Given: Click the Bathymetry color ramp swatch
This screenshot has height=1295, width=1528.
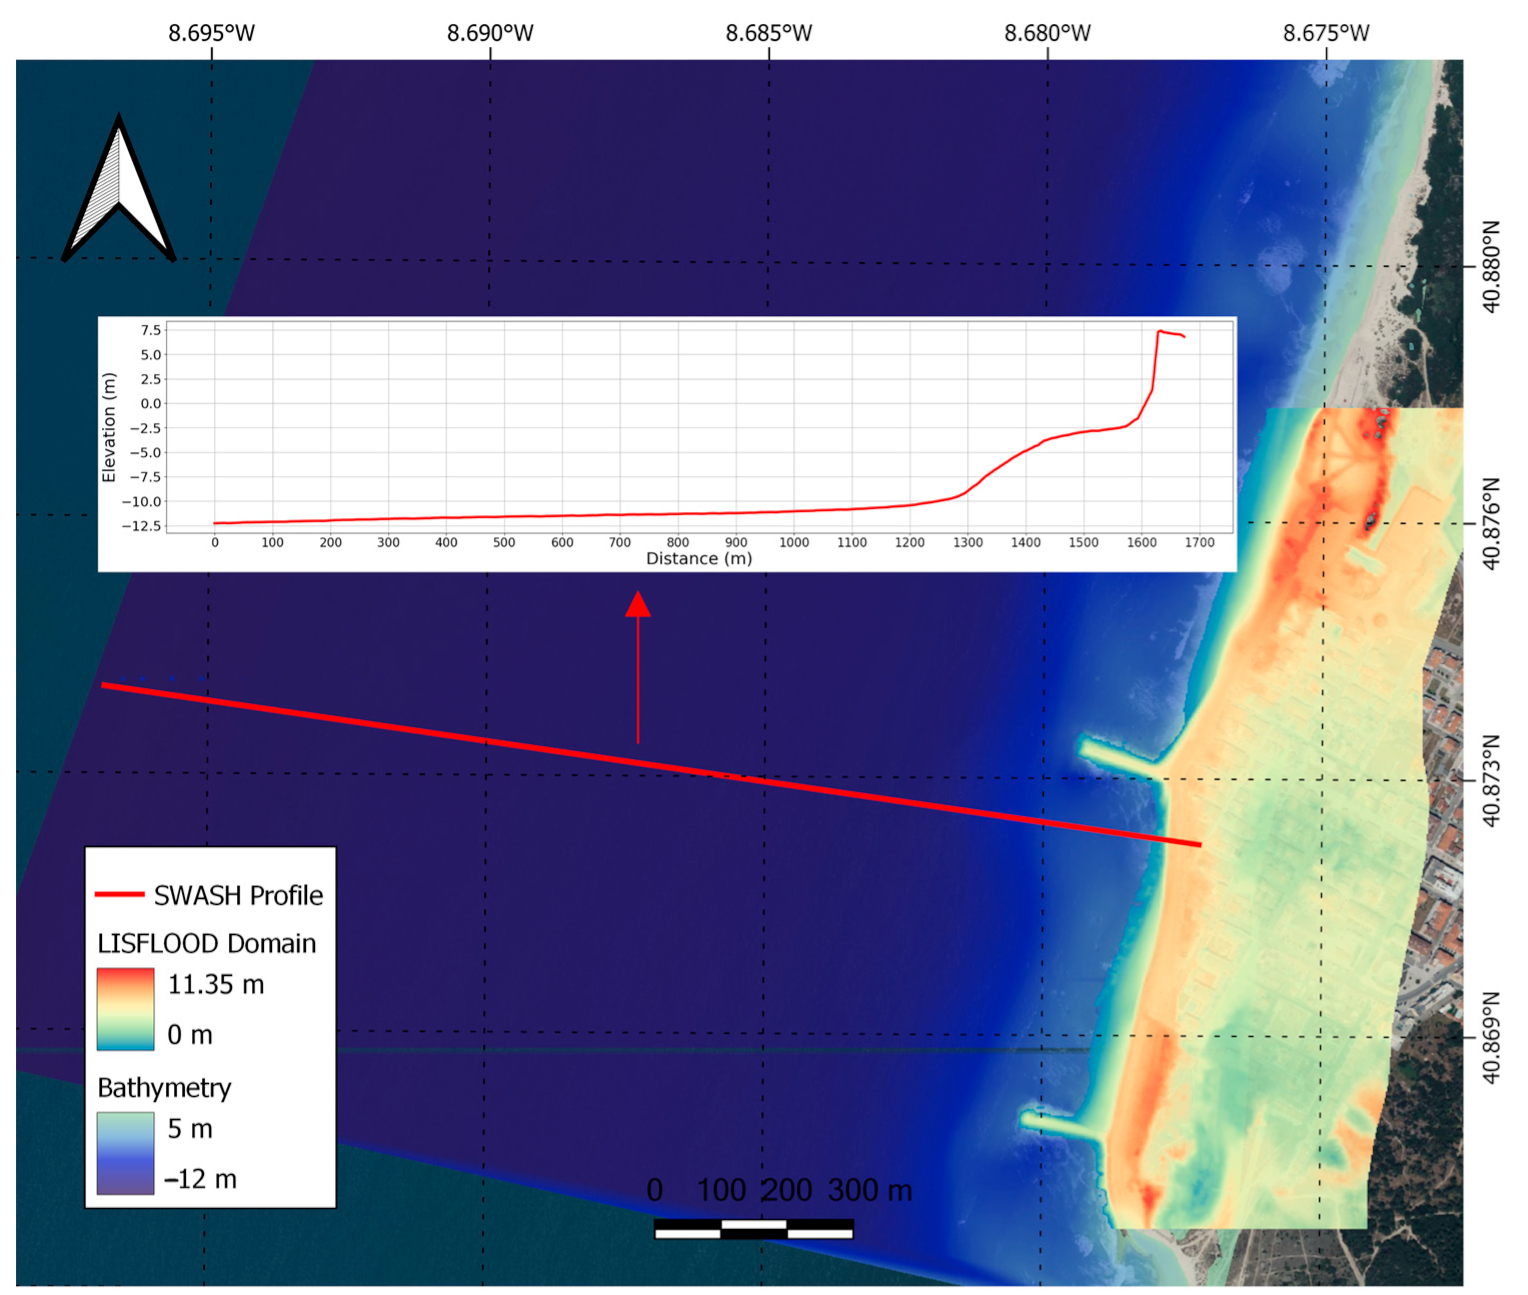Looking at the screenshot, I should coord(125,1153).
